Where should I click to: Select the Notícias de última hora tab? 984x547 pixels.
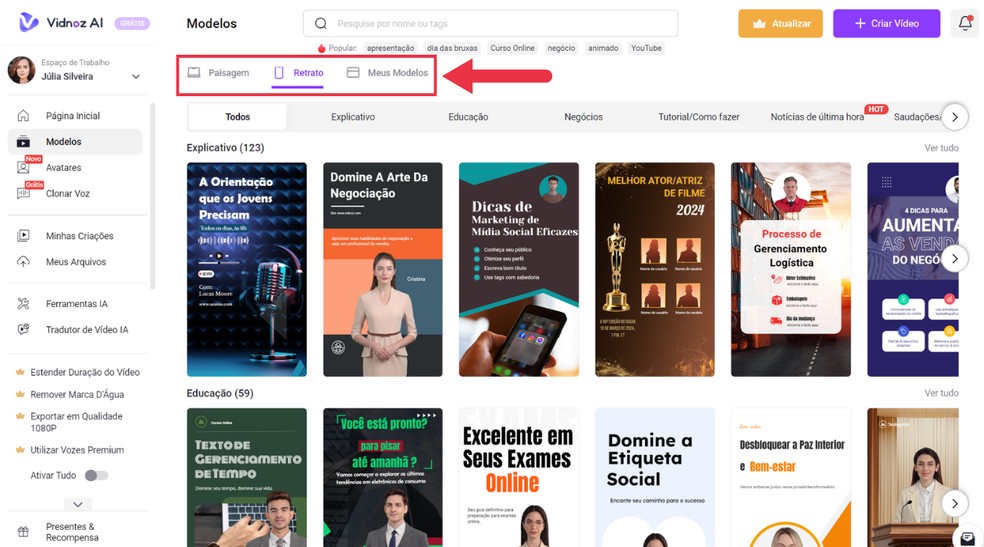(x=817, y=117)
